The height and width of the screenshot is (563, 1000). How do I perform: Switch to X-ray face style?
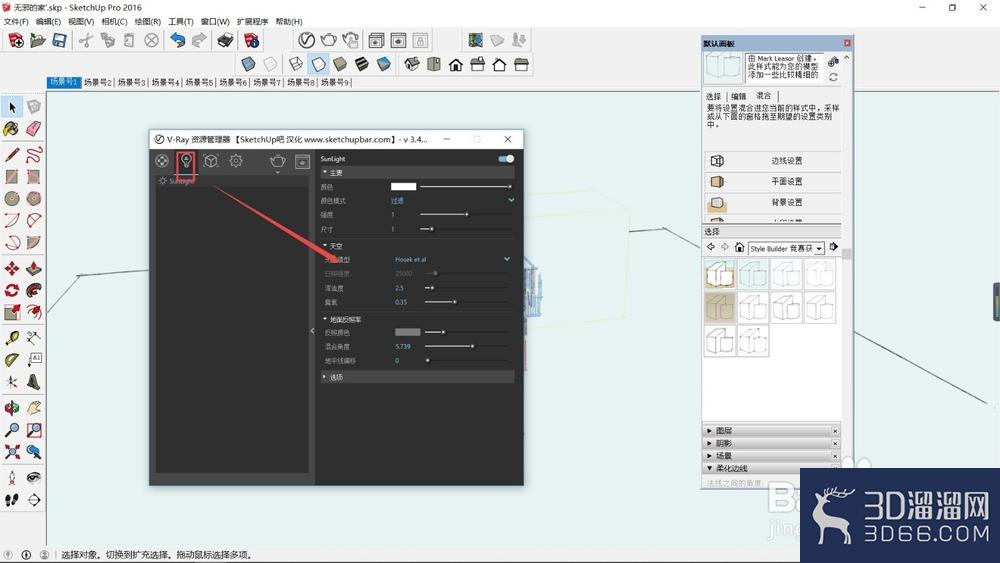[x=248, y=64]
